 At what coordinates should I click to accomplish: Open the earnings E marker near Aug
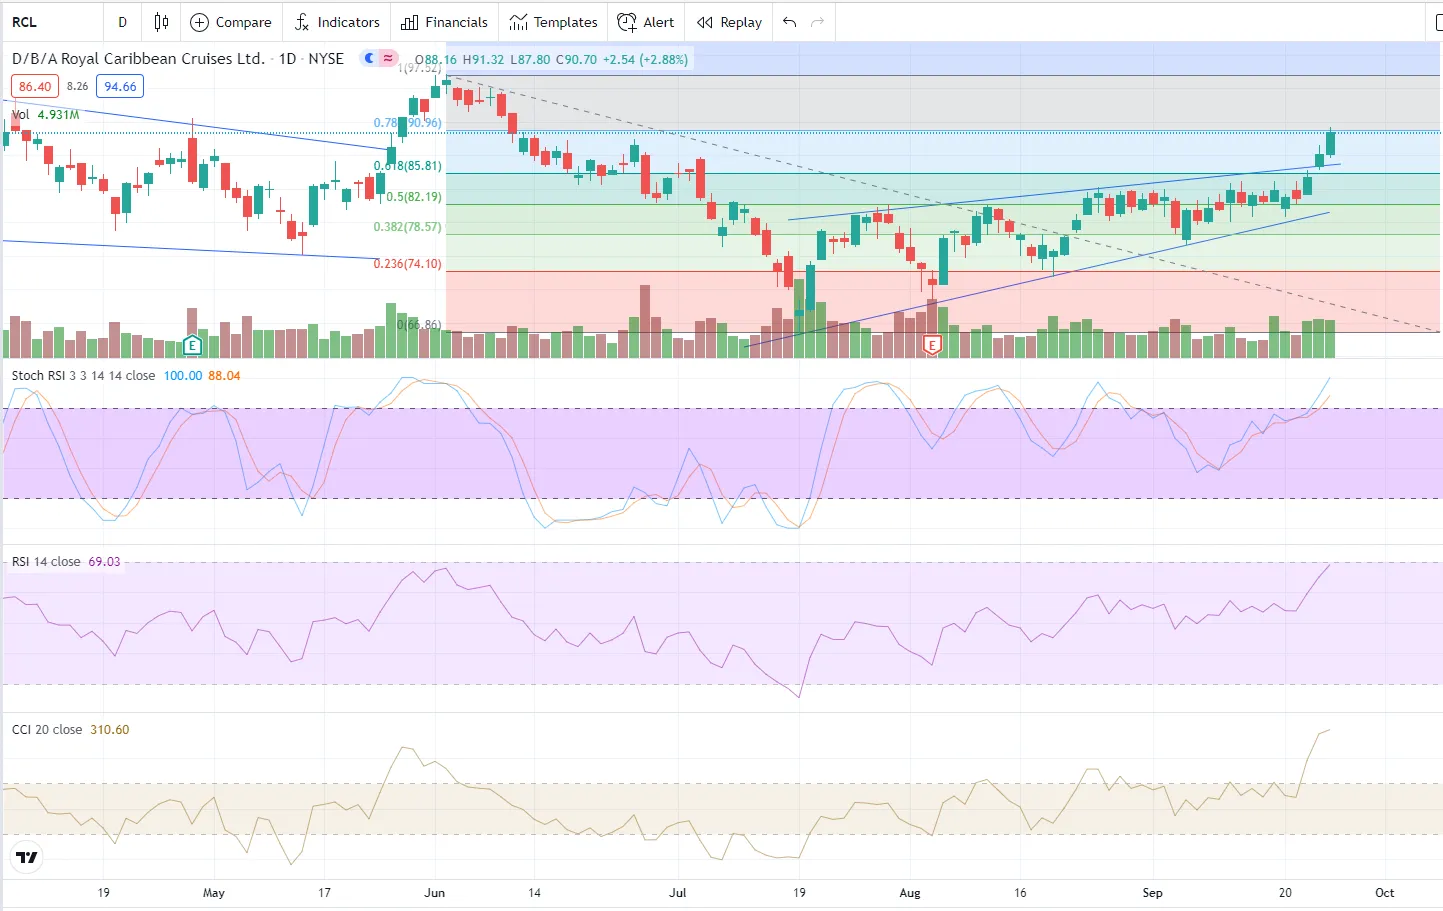tap(932, 346)
